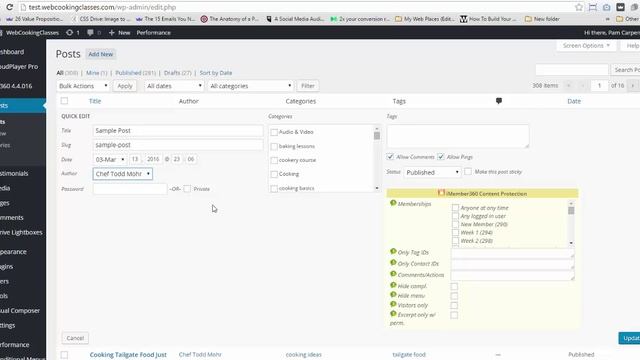The height and width of the screenshot is (360, 640).
Task: Expand the Screen Options panel
Action: pyautogui.click(x=586, y=46)
